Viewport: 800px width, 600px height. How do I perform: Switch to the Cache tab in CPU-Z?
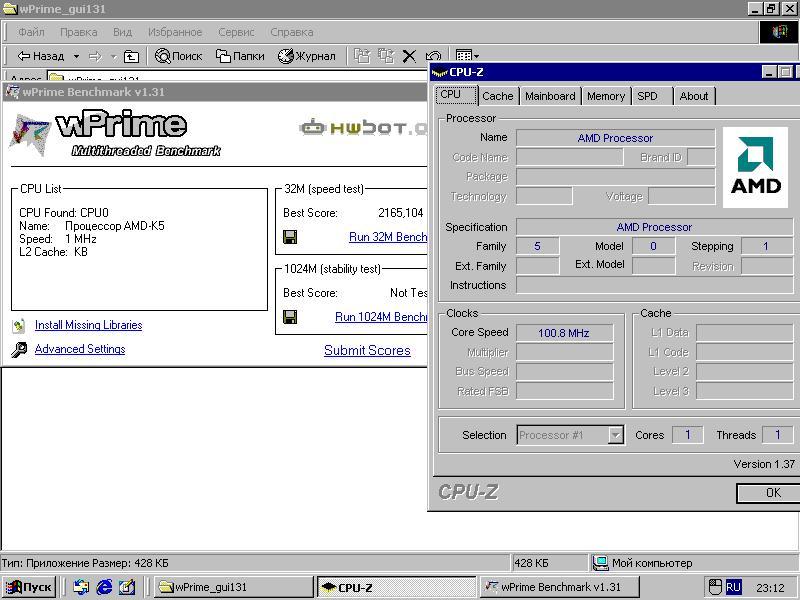pyautogui.click(x=498, y=96)
